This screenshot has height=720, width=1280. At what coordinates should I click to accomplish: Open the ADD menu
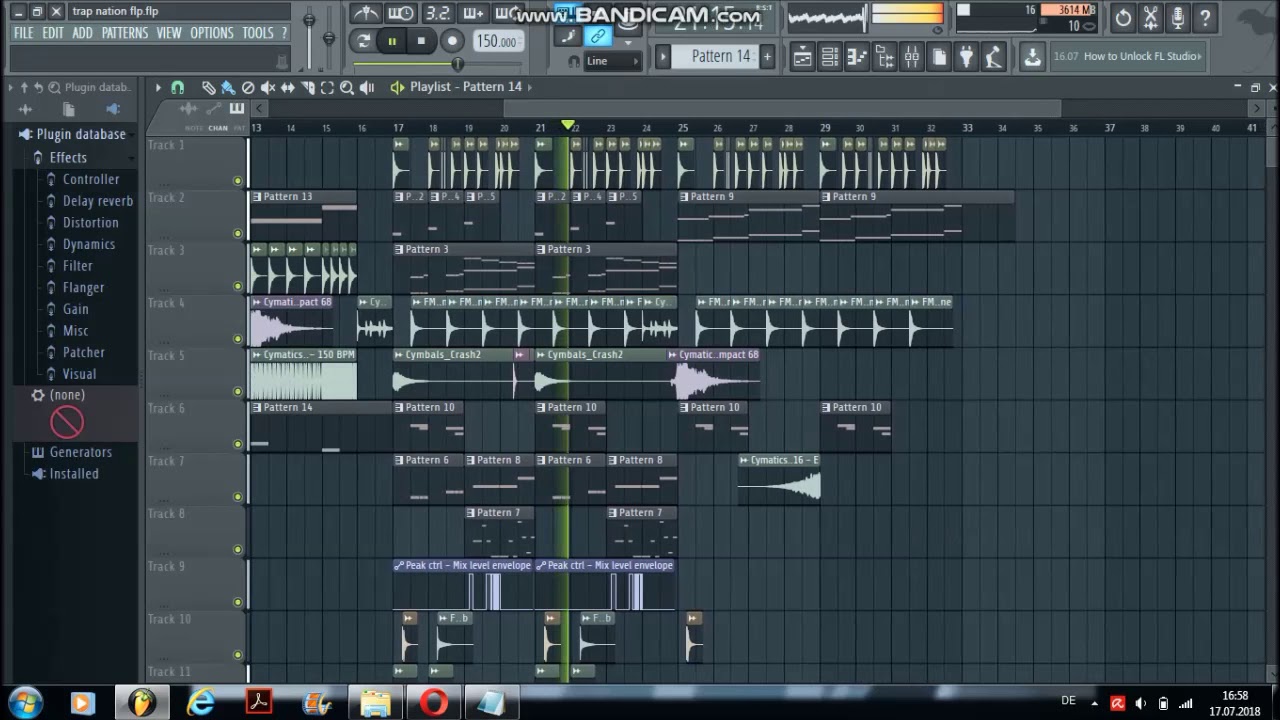click(82, 33)
